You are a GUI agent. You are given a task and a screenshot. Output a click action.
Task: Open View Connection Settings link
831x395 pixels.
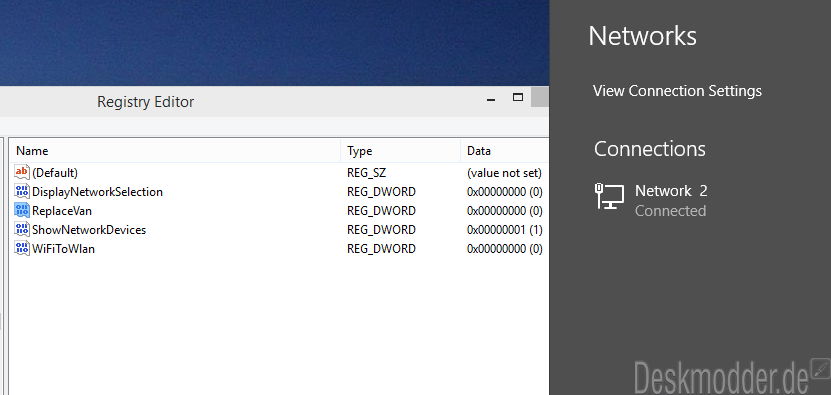pos(677,91)
